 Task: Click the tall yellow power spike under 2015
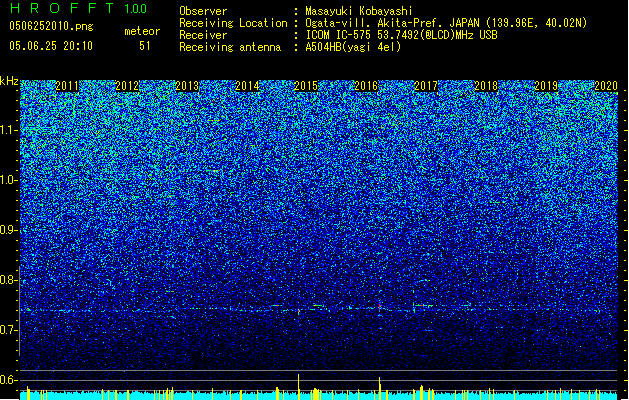pyautogui.click(x=298, y=387)
